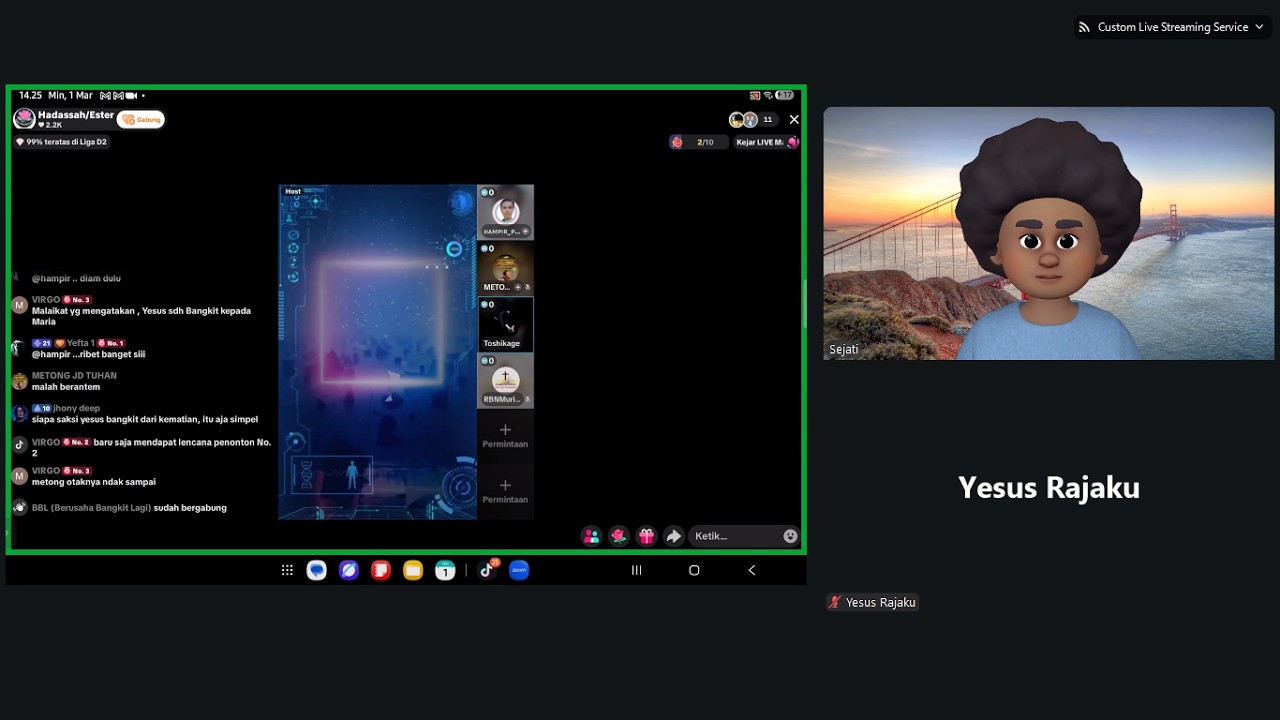Click the lower Permintaan plus slot

(505, 491)
